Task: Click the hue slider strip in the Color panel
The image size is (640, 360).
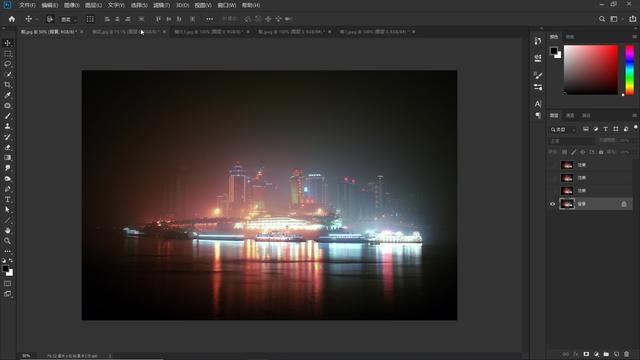Action: click(x=630, y=70)
